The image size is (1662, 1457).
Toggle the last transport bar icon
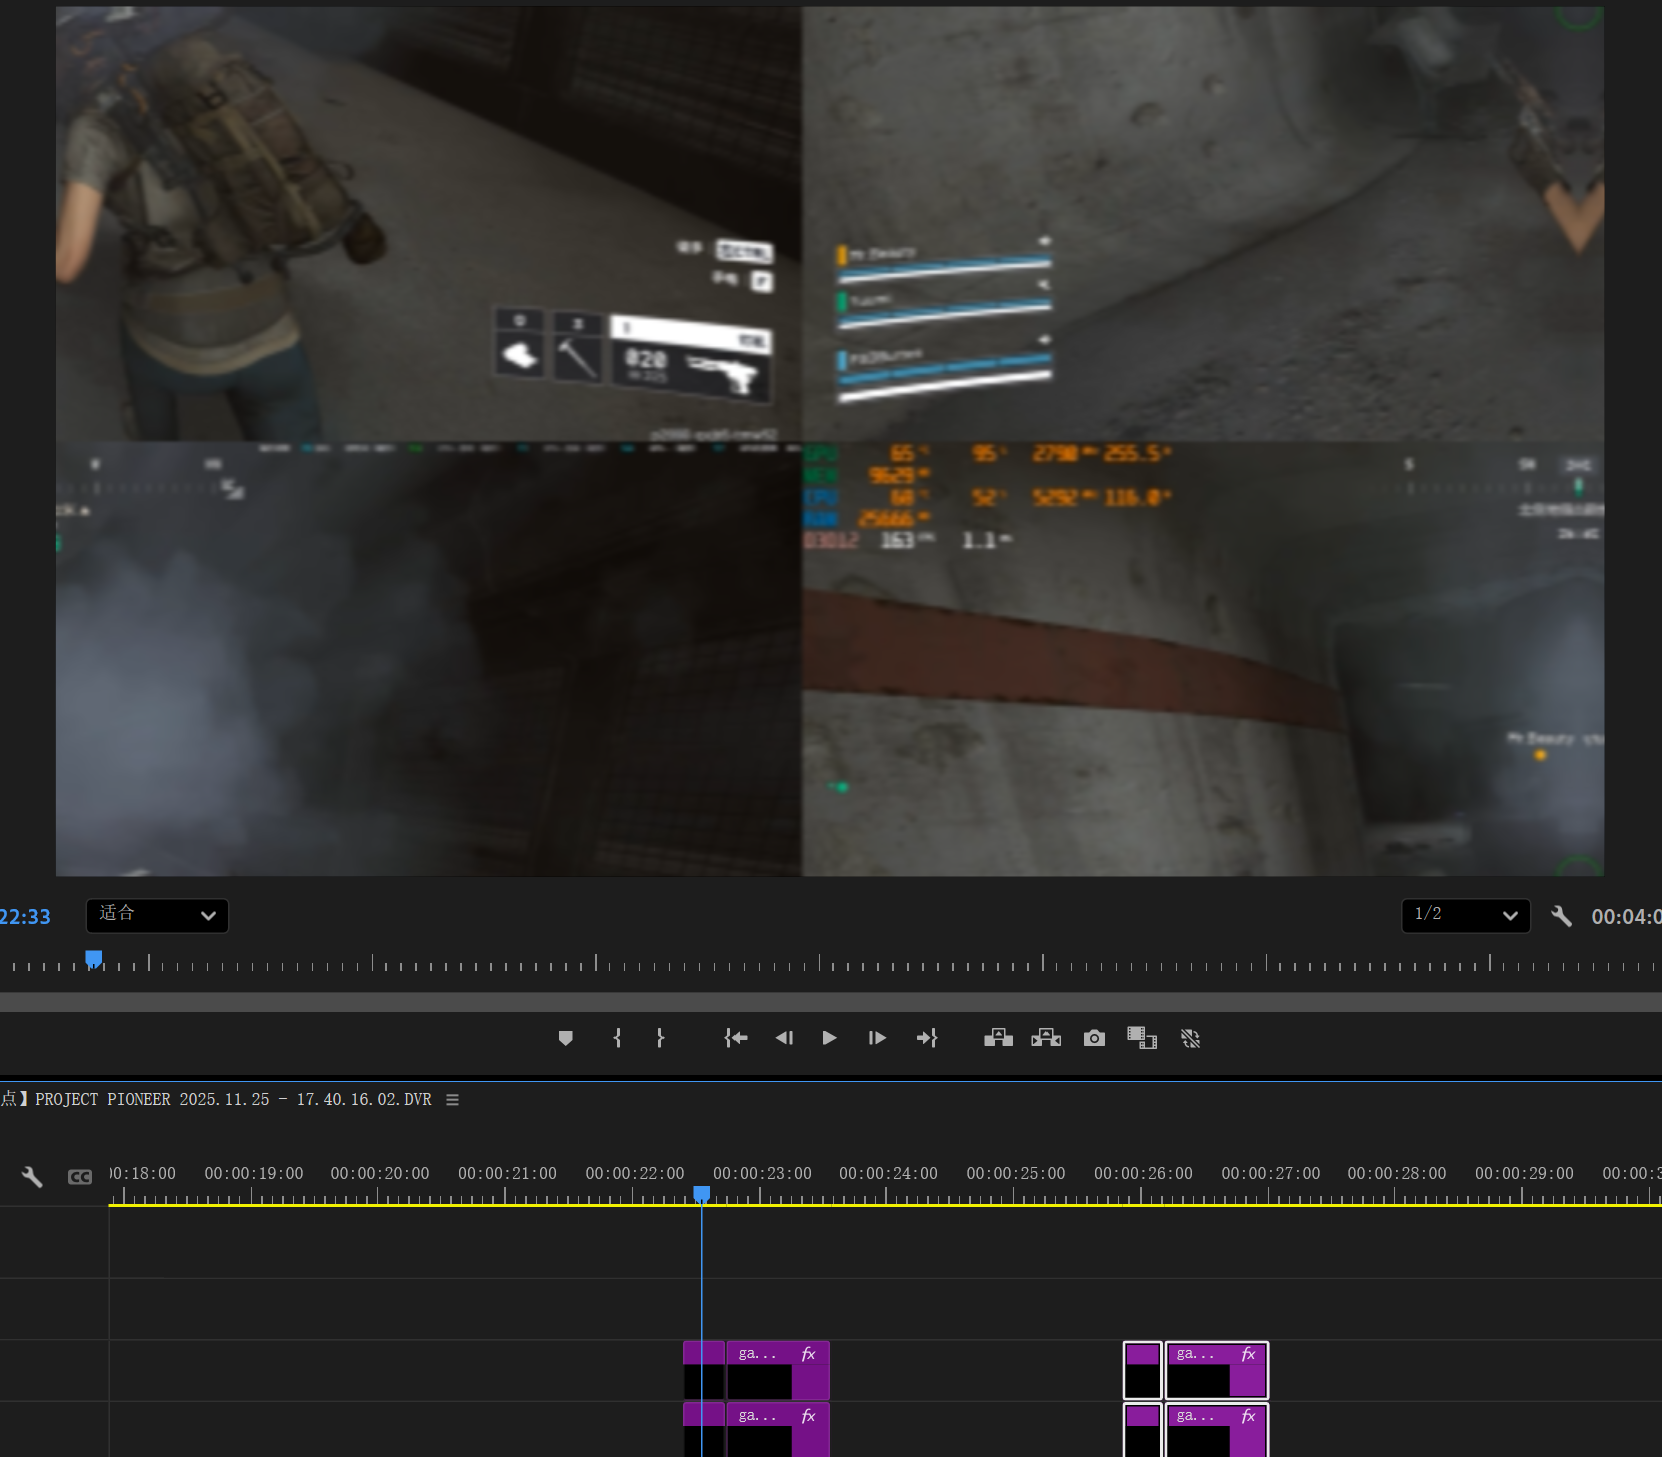pyautogui.click(x=1190, y=1038)
